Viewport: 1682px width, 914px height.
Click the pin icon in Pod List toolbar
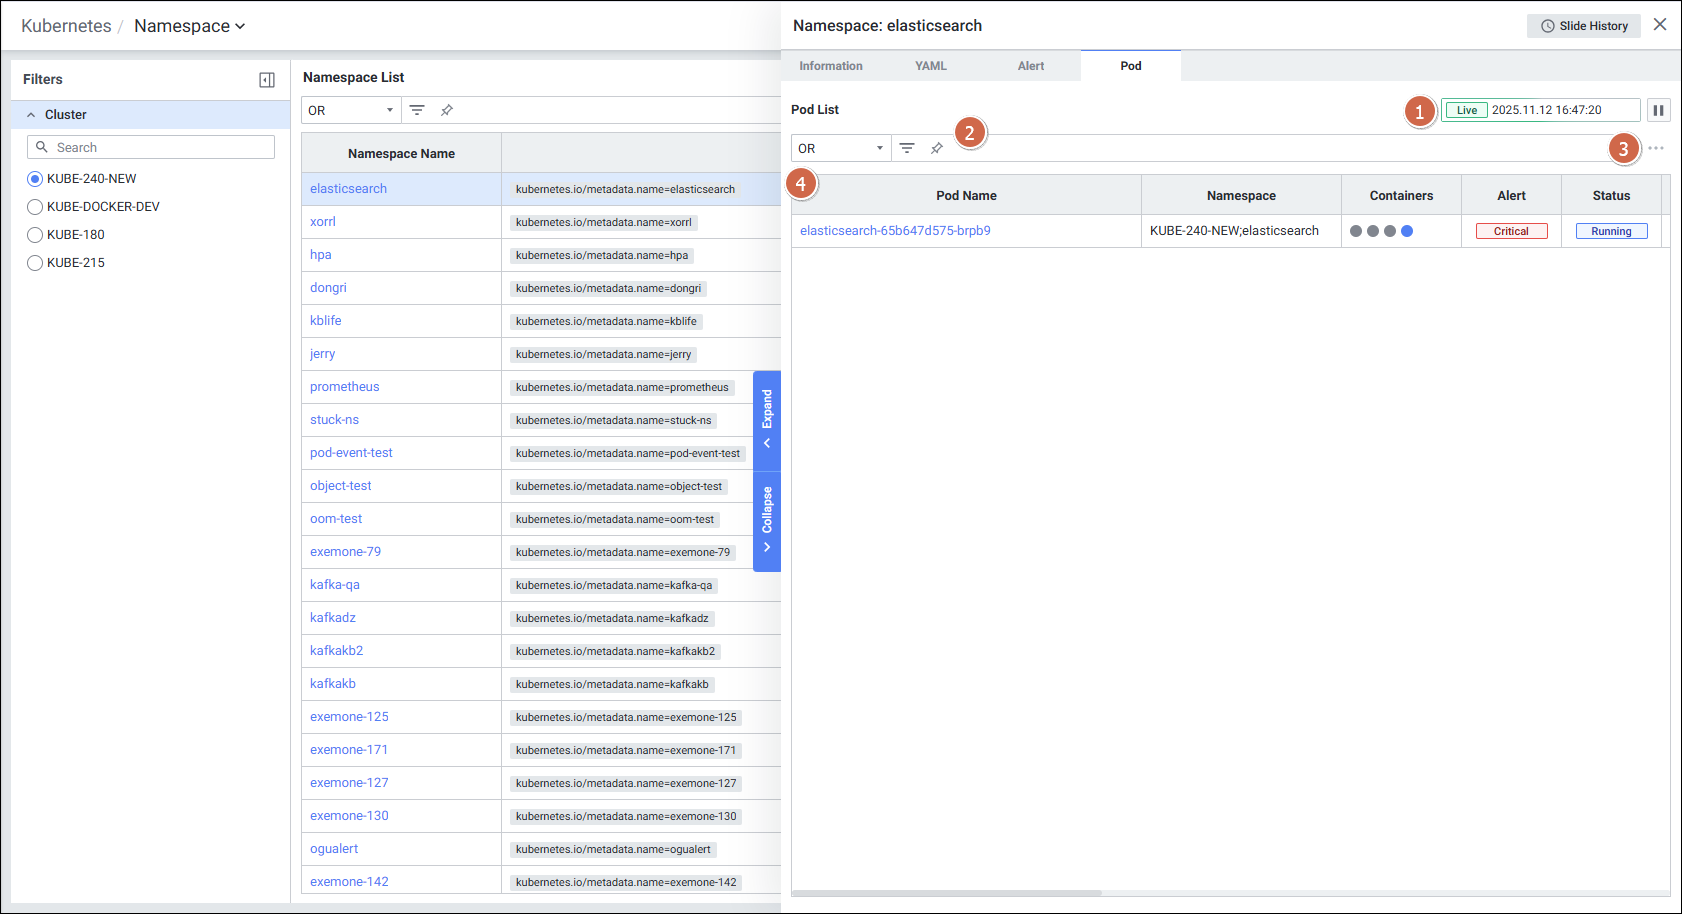click(x=937, y=148)
